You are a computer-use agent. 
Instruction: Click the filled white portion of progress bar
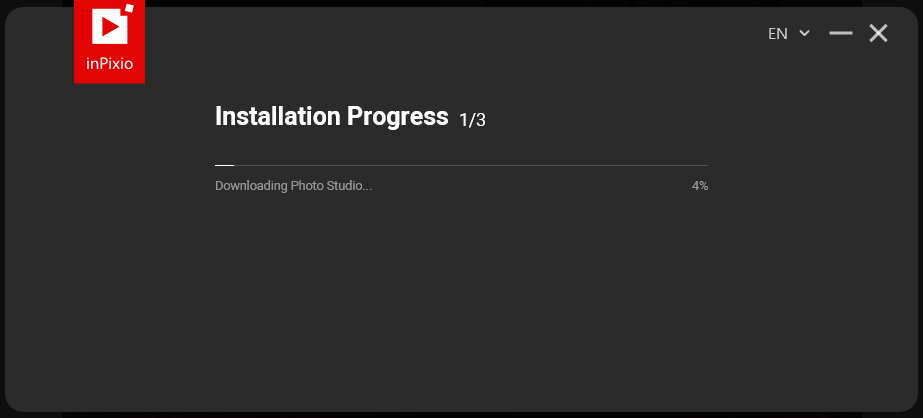click(224, 165)
